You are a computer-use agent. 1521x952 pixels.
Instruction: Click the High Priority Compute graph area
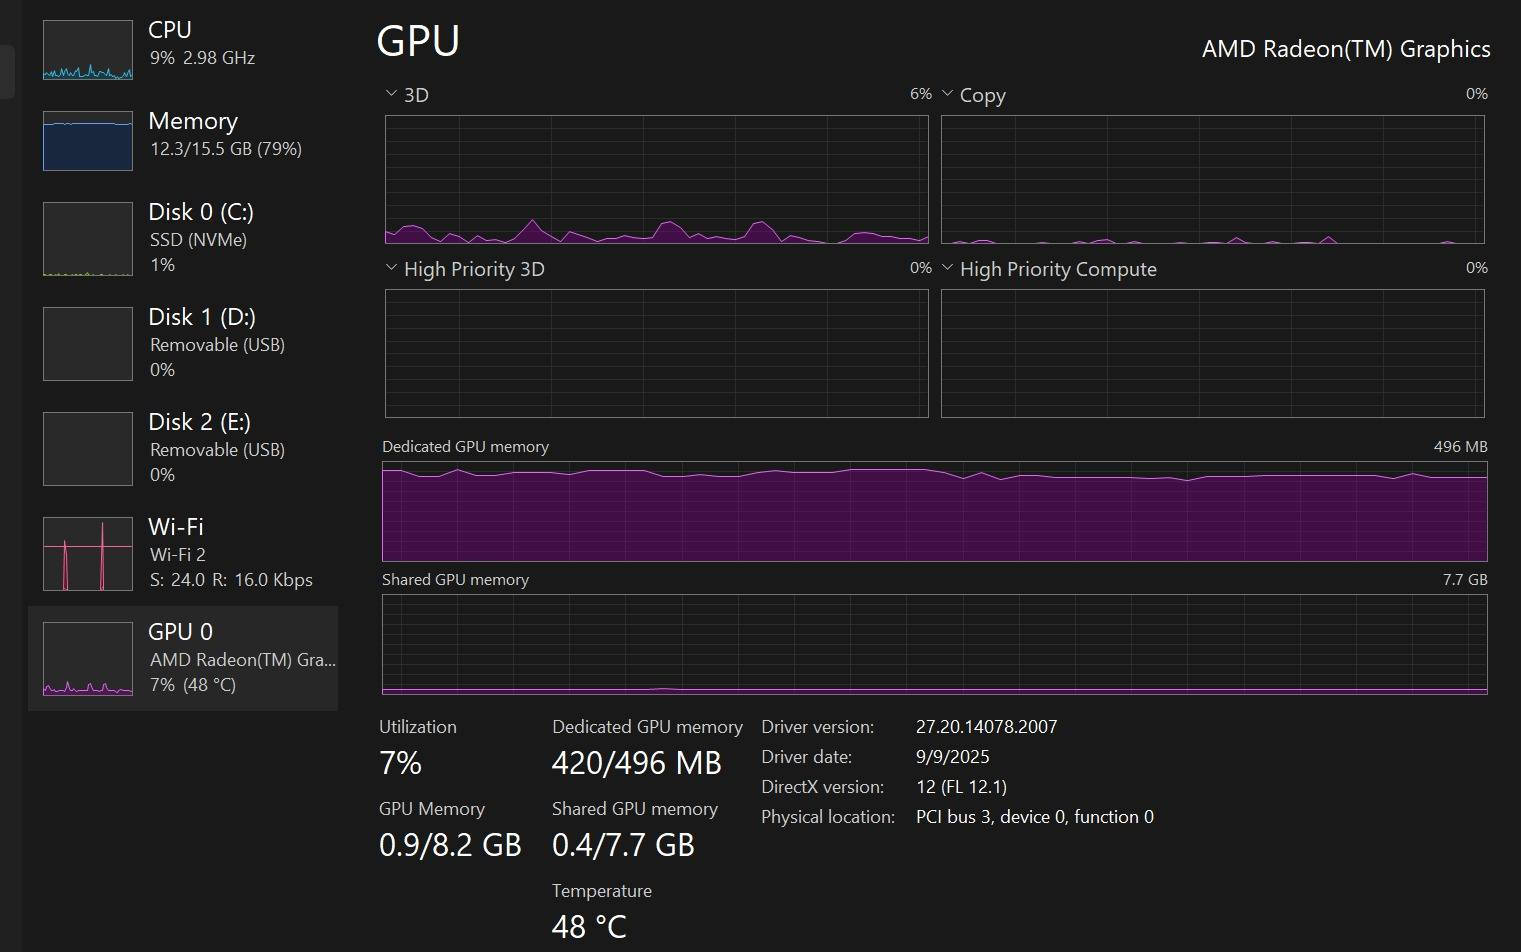(x=1212, y=353)
